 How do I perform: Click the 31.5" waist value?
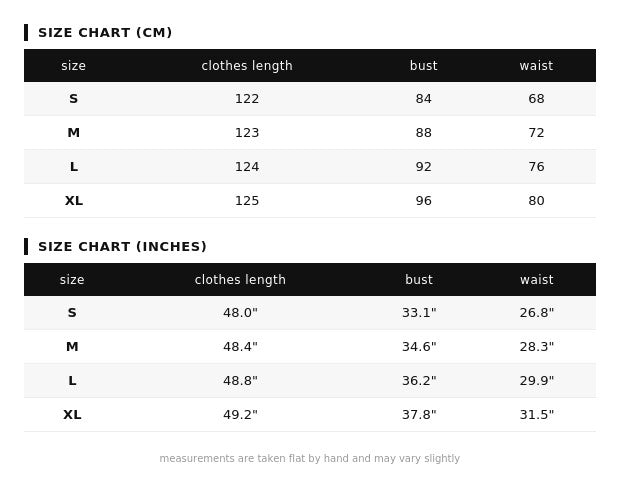[x=536, y=415]
